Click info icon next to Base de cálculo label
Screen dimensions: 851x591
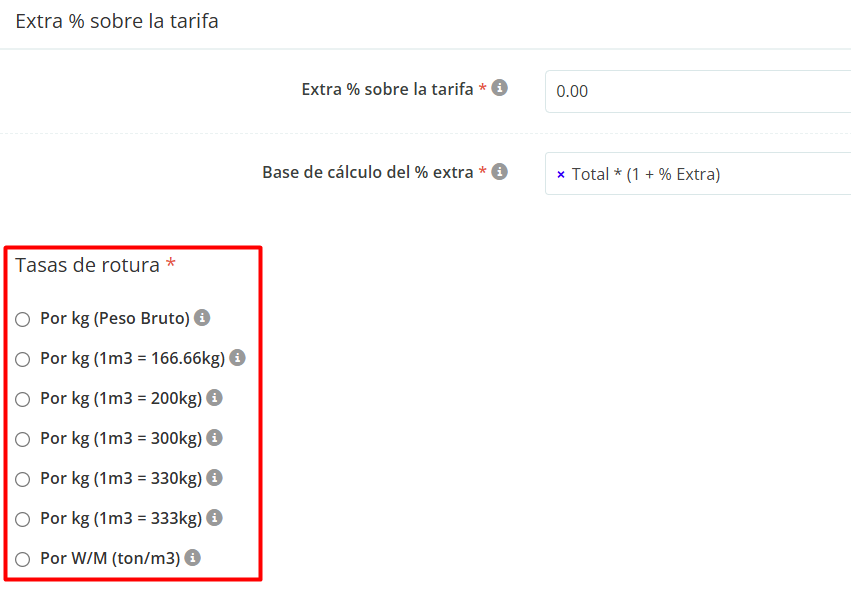pos(500,171)
